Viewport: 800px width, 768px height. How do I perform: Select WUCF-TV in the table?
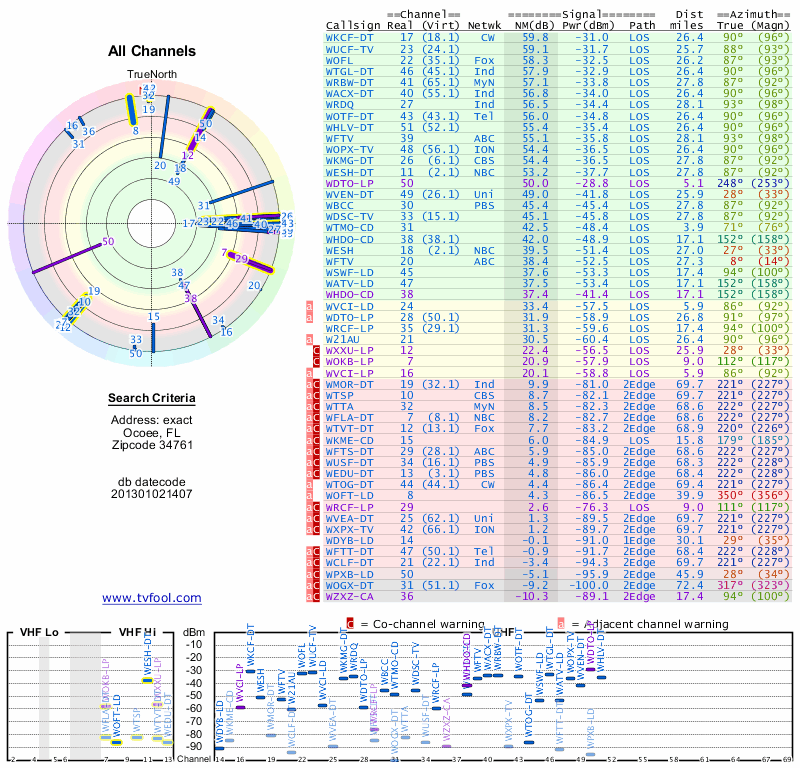click(x=349, y=49)
